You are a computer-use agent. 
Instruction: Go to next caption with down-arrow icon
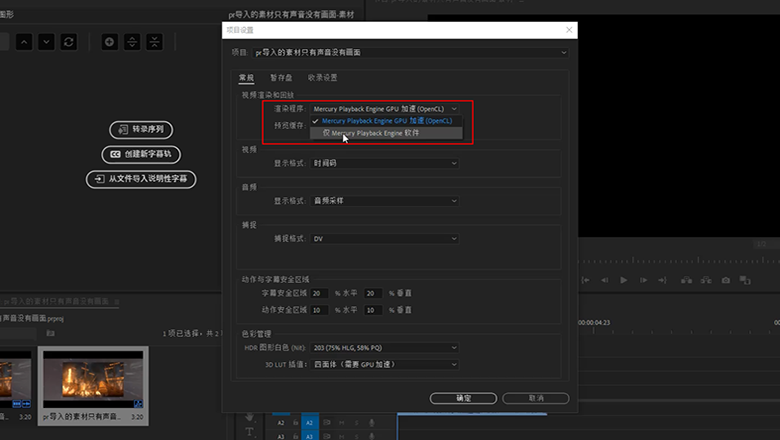(x=46, y=42)
